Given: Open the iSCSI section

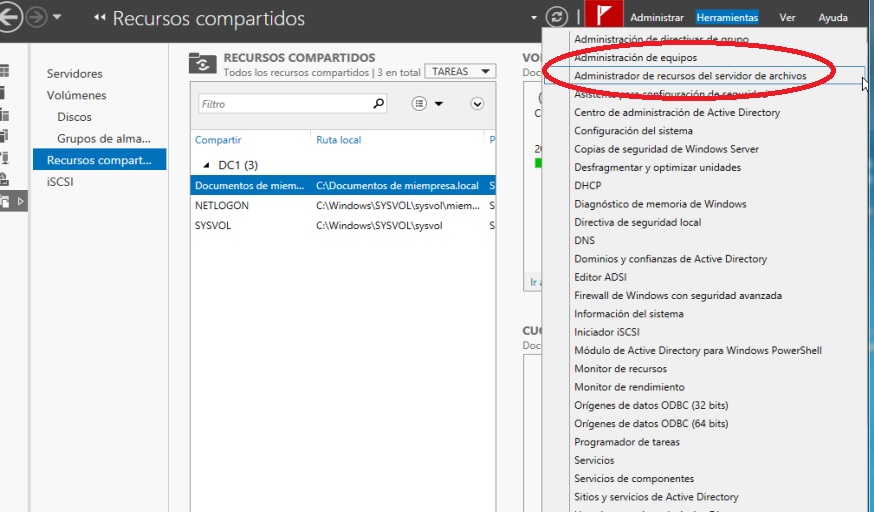Looking at the screenshot, I should [60, 182].
